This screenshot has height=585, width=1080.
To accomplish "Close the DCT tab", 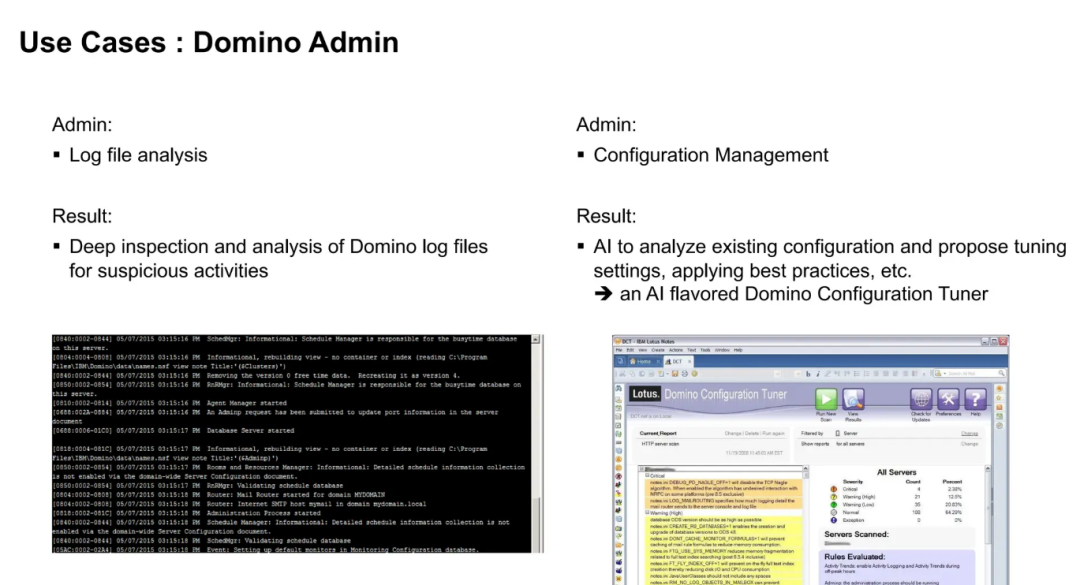I will pos(689,361).
